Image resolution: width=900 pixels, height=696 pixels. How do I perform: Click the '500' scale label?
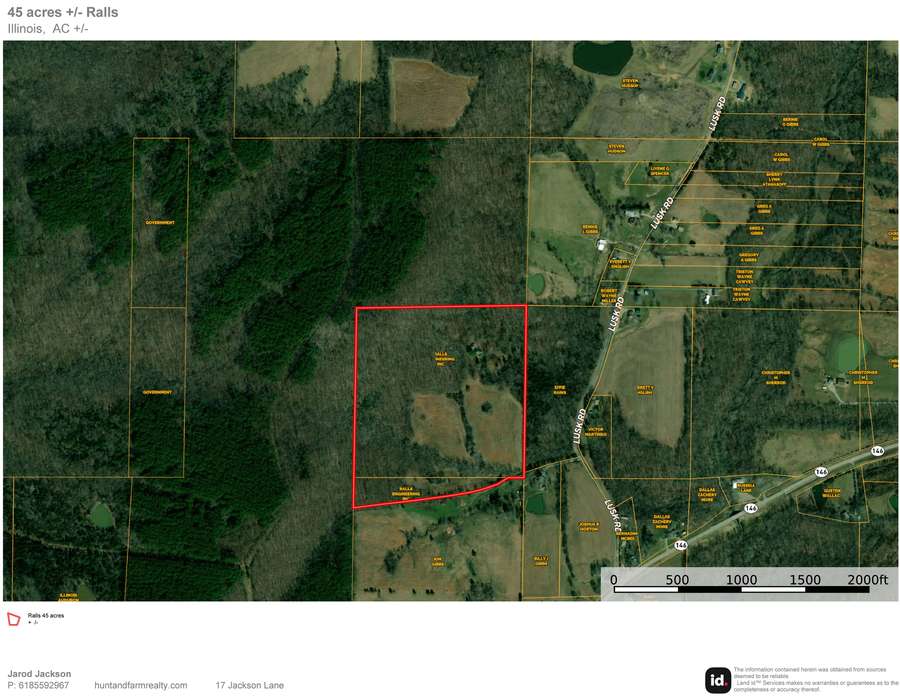tap(677, 580)
